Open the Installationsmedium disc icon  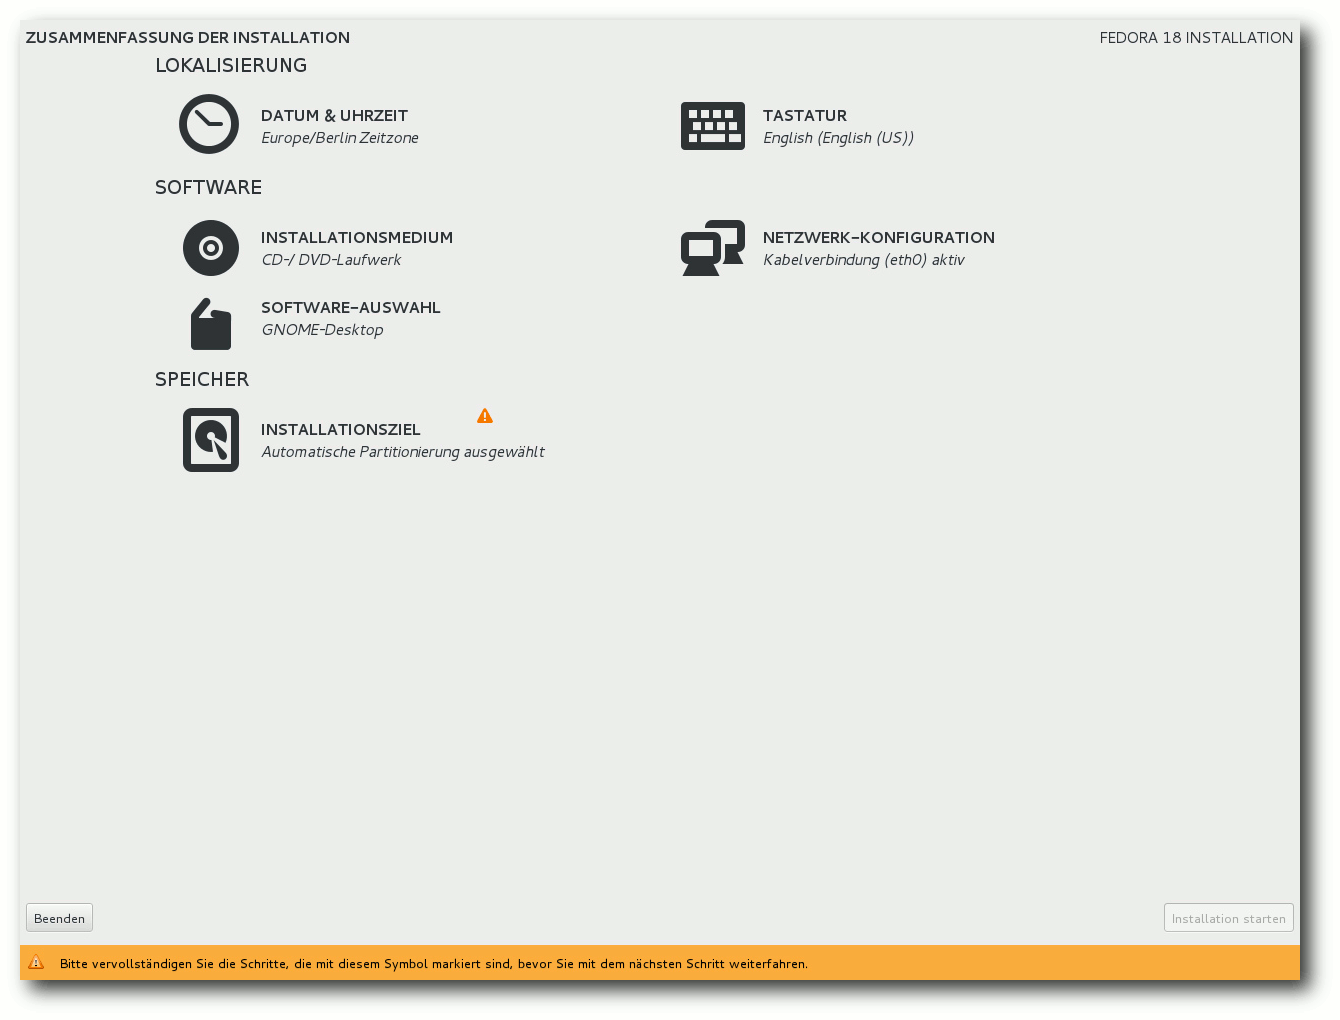click(211, 248)
